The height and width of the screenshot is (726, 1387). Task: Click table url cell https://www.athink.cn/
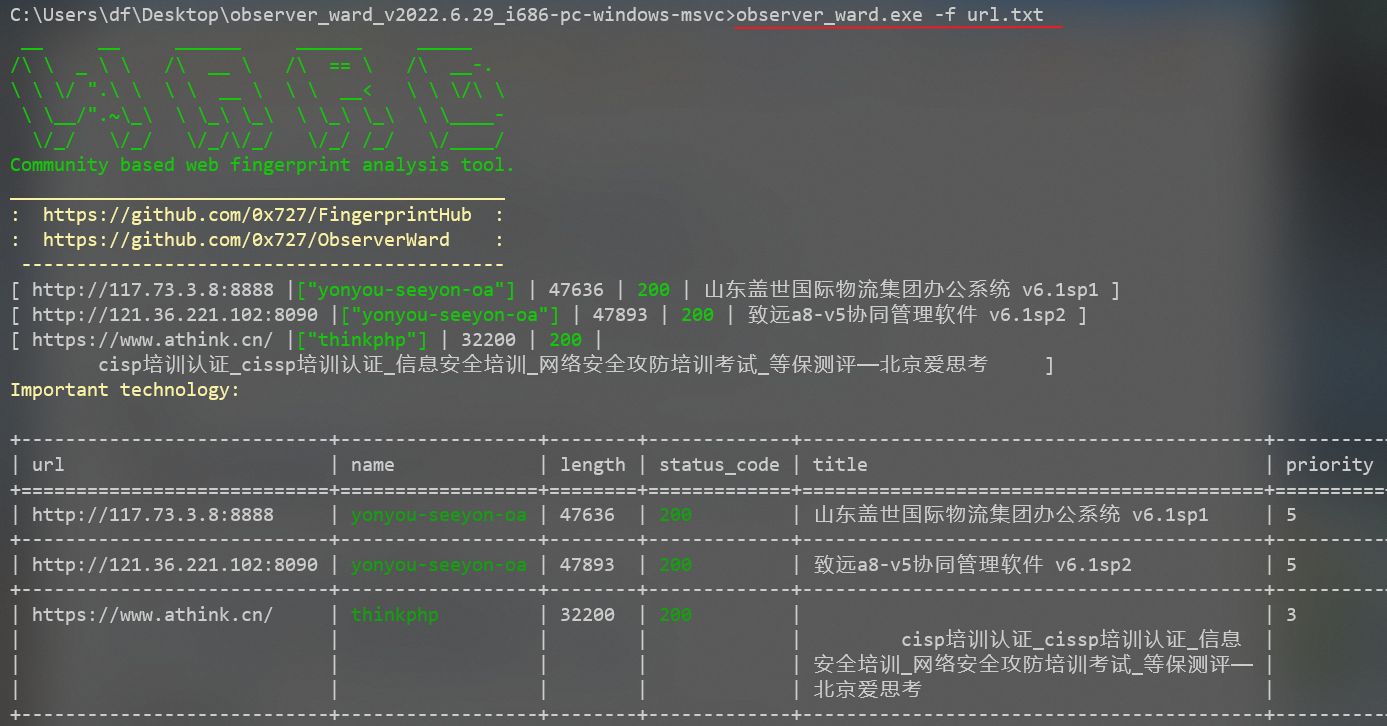click(x=153, y=615)
